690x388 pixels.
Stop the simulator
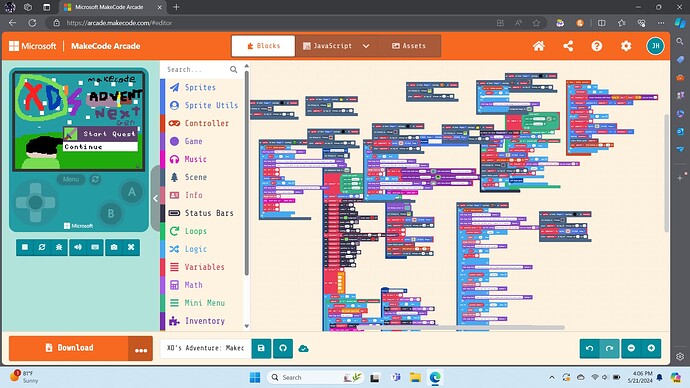(x=25, y=247)
